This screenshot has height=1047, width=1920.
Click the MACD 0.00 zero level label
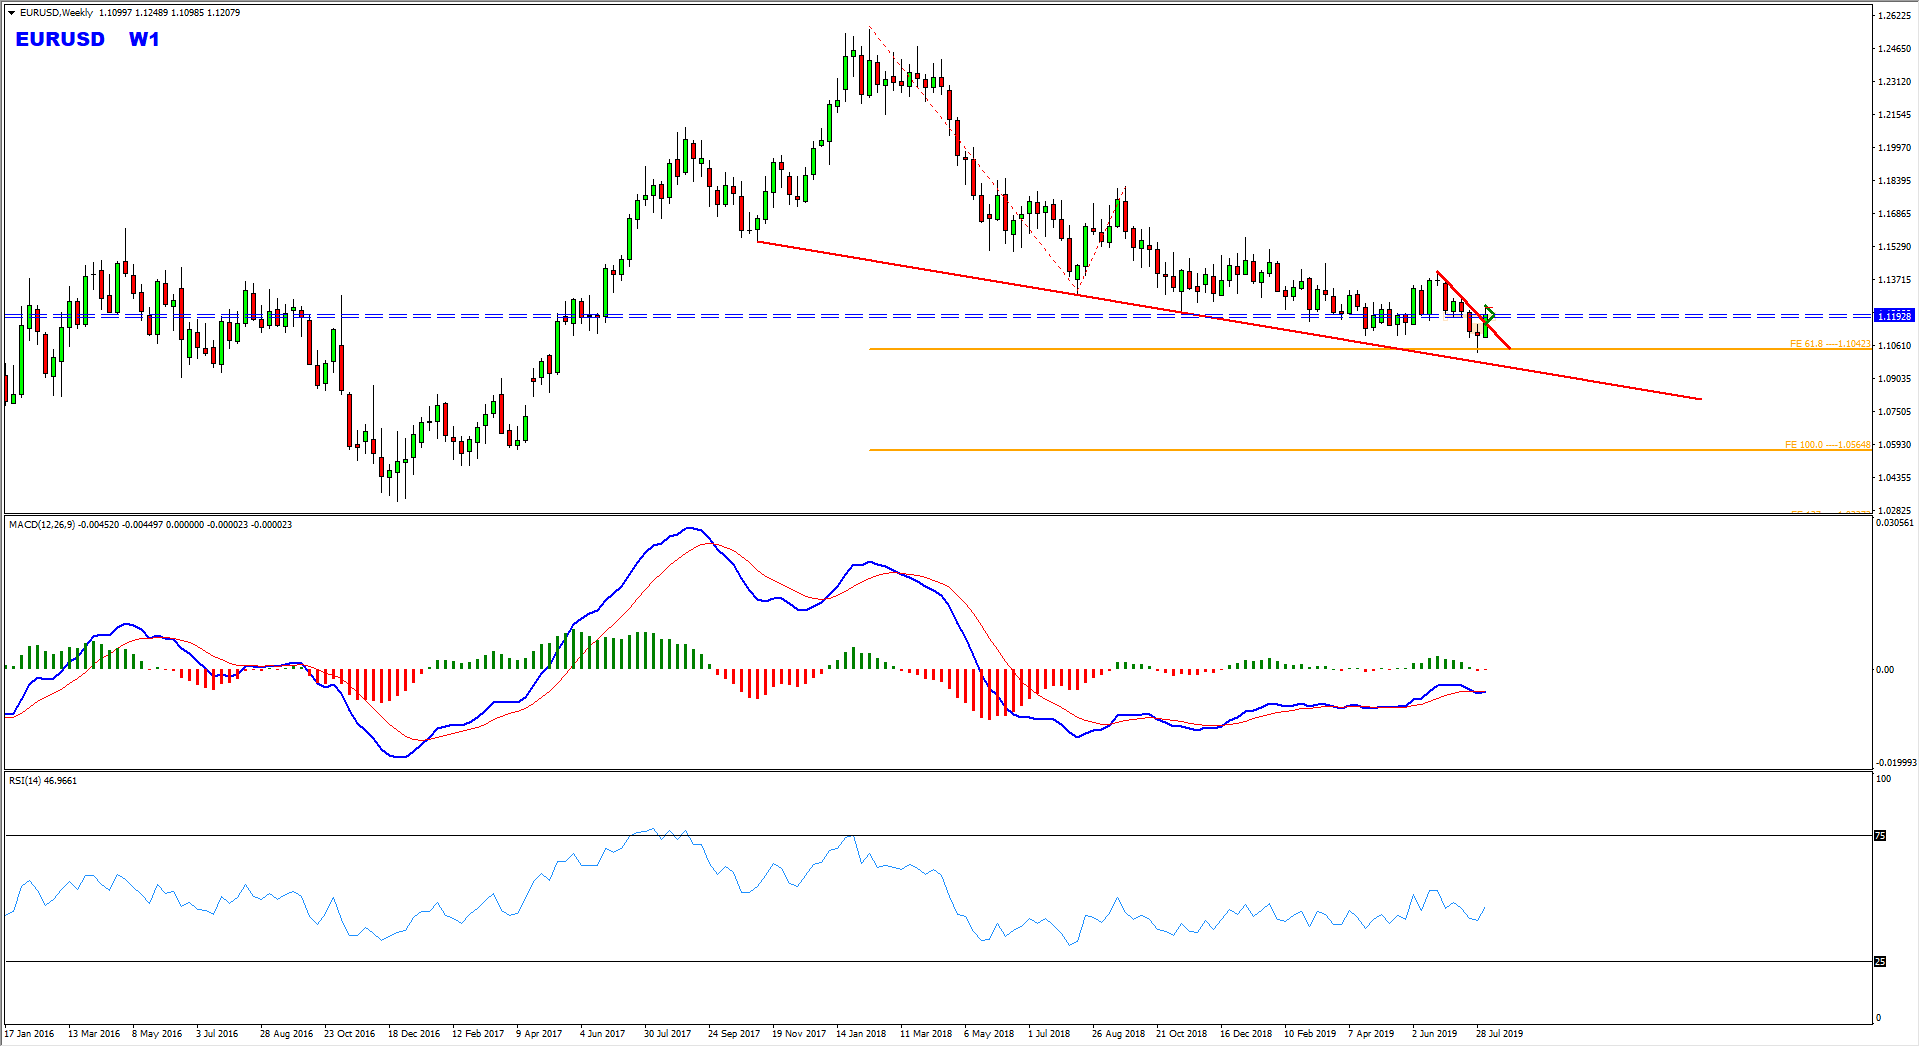[1885, 670]
